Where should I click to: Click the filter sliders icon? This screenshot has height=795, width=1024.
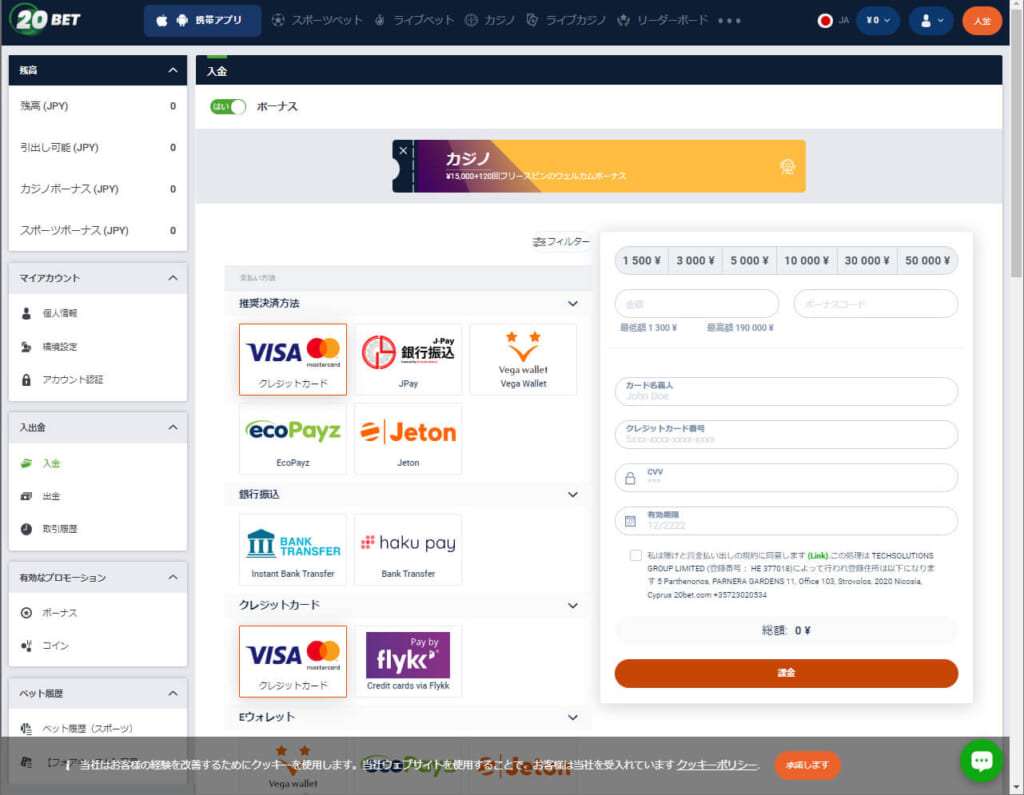coord(539,242)
